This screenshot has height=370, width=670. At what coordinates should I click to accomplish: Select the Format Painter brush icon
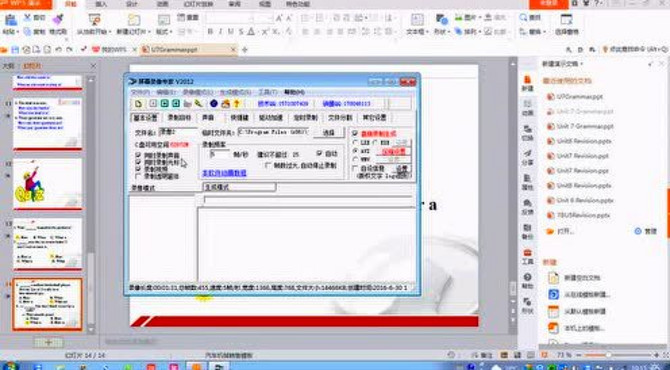58,19
